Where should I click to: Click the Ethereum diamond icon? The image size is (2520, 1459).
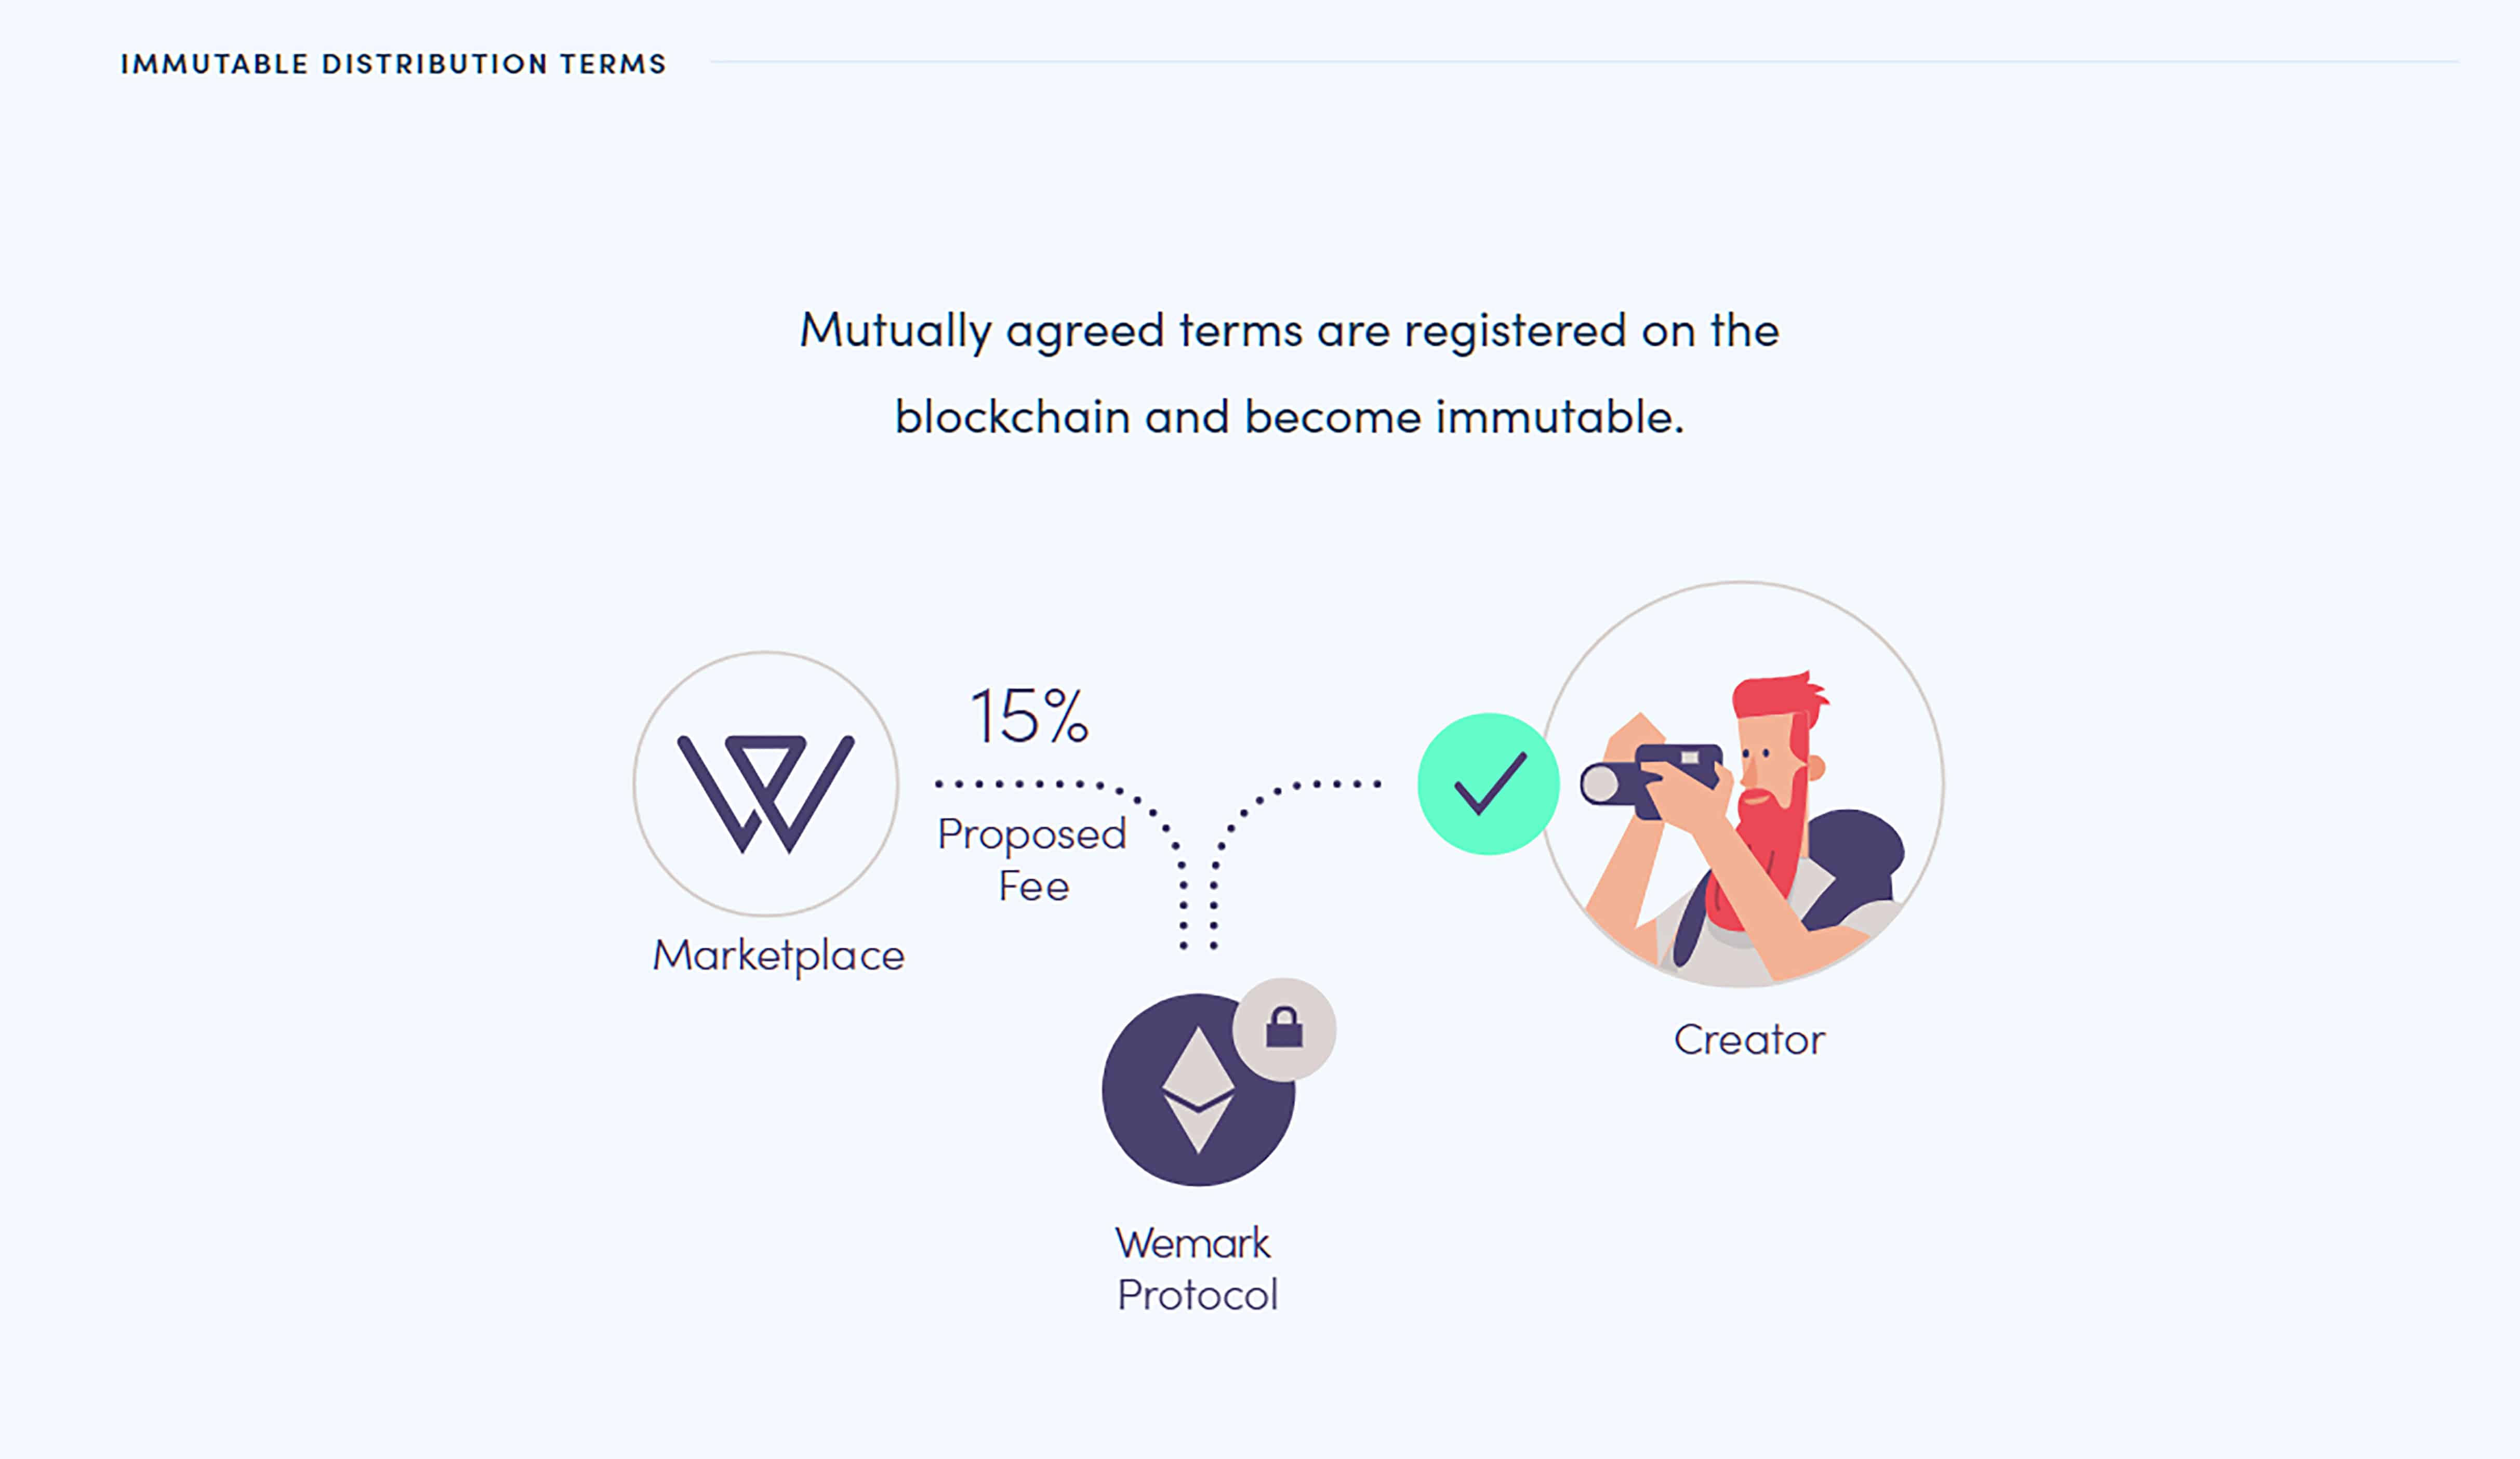[x=1198, y=1090]
